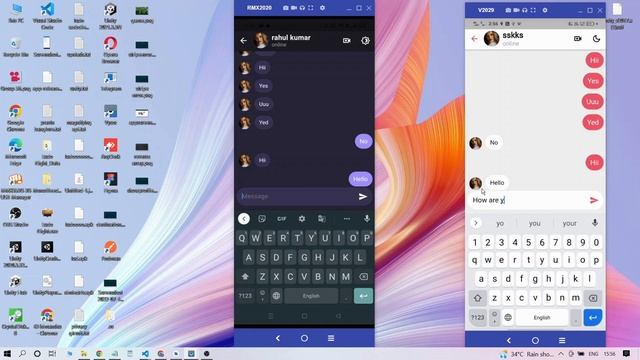Click Android back button in V2029 window
The width and height of the screenshot is (640, 360).
pos(509,340)
